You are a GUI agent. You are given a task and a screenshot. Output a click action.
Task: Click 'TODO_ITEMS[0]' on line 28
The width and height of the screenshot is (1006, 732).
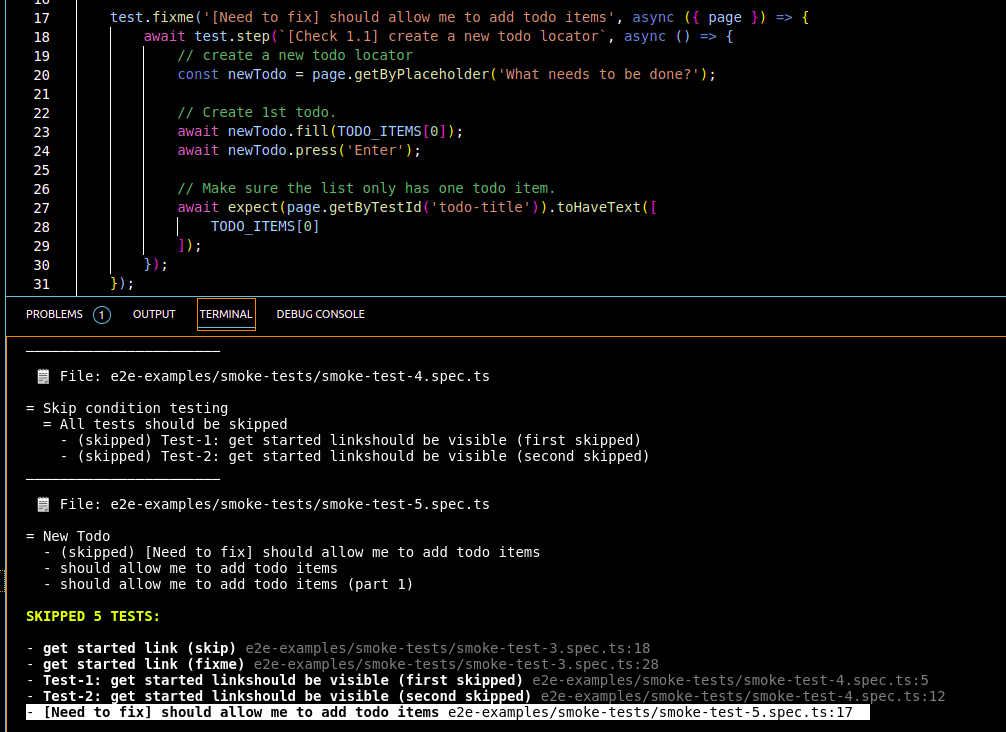pos(265,226)
